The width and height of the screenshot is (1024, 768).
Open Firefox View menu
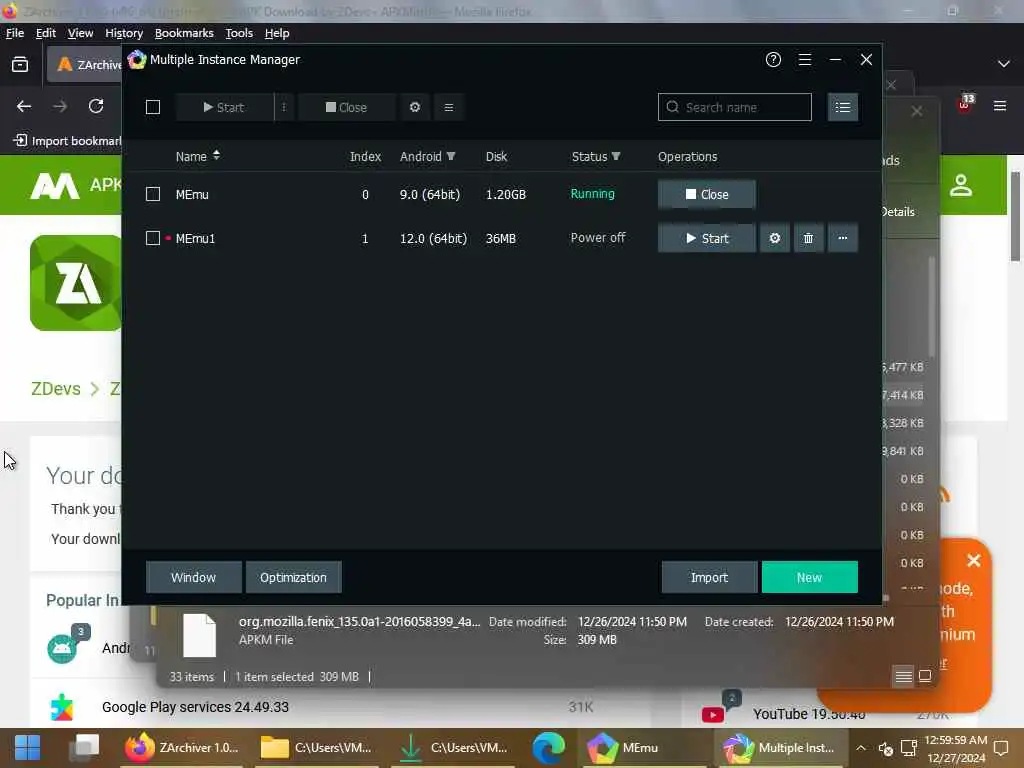[80, 33]
